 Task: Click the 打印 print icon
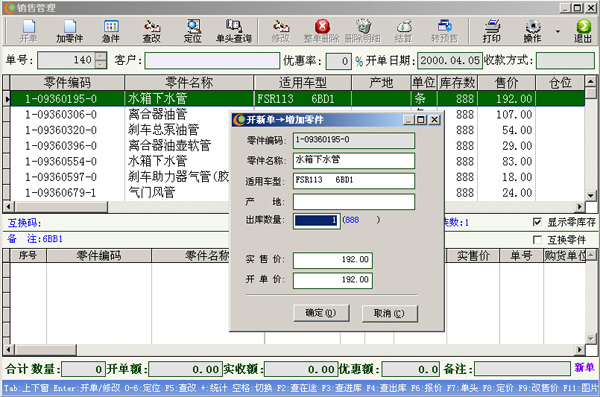click(x=492, y=31)
